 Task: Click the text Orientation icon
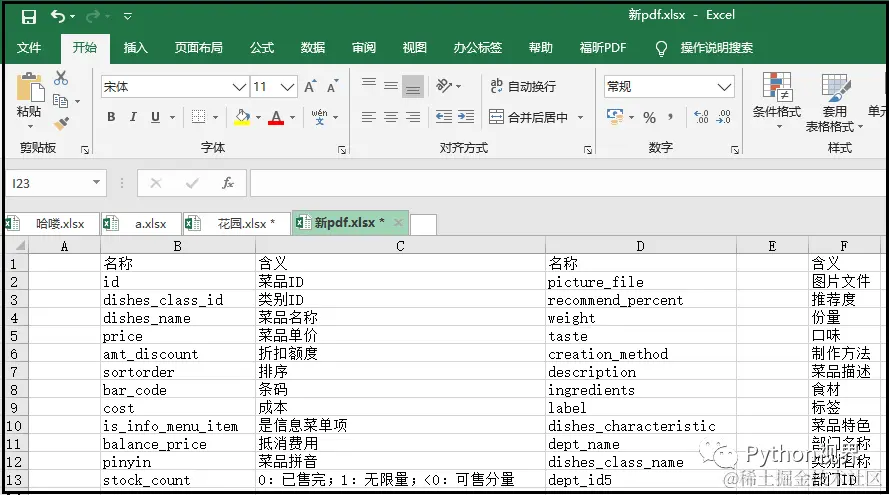click(x=444, y=86)
